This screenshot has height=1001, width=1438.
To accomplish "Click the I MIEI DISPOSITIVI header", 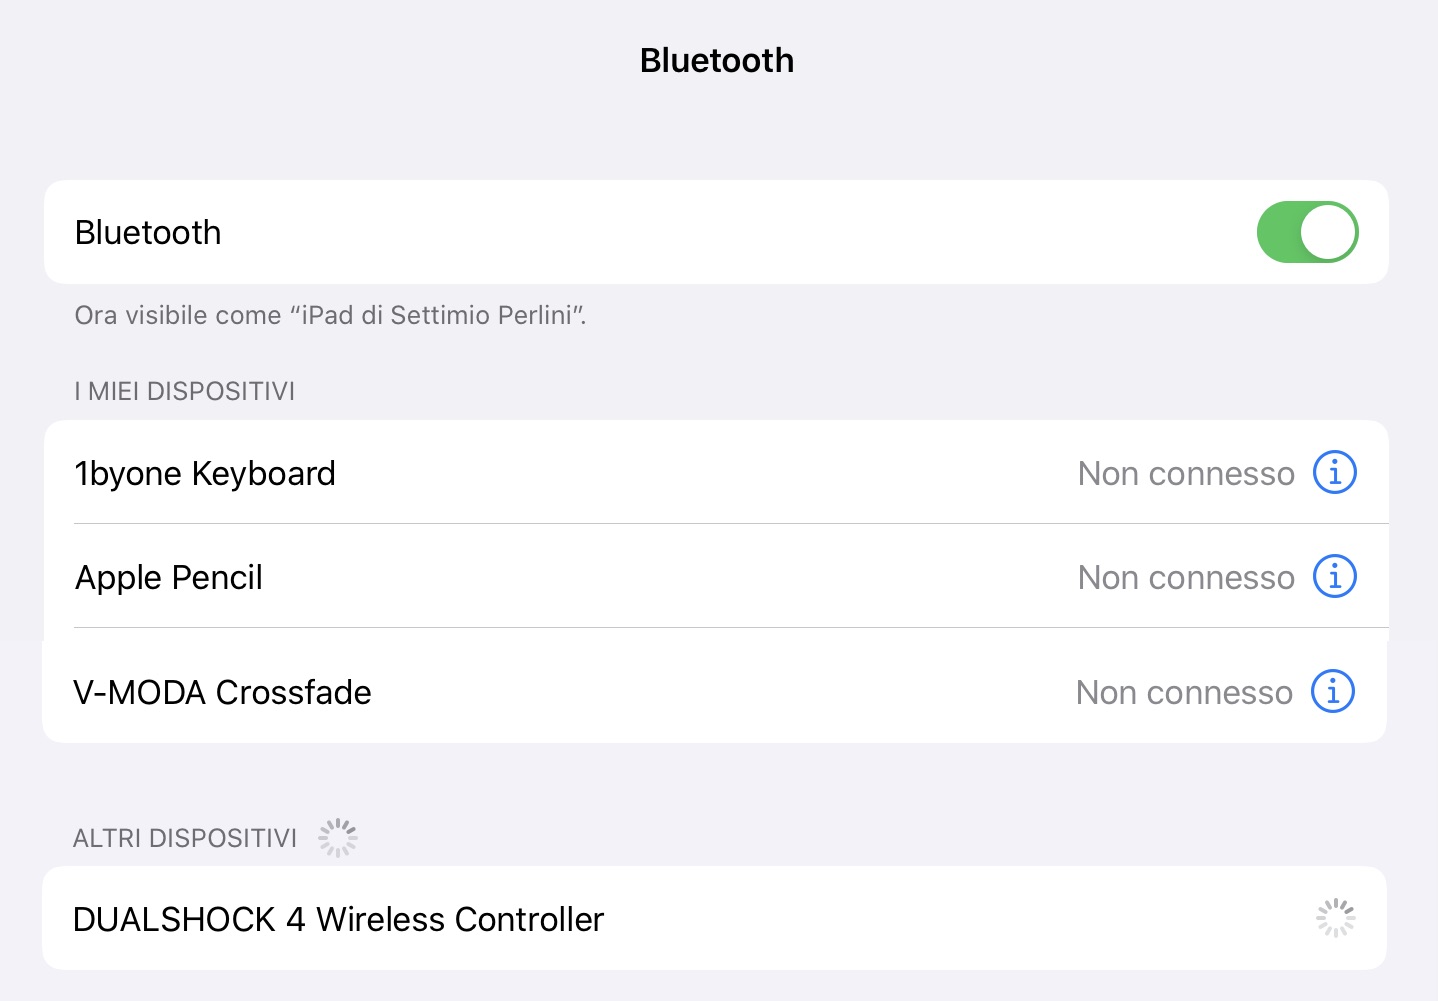I will [185, 391].
